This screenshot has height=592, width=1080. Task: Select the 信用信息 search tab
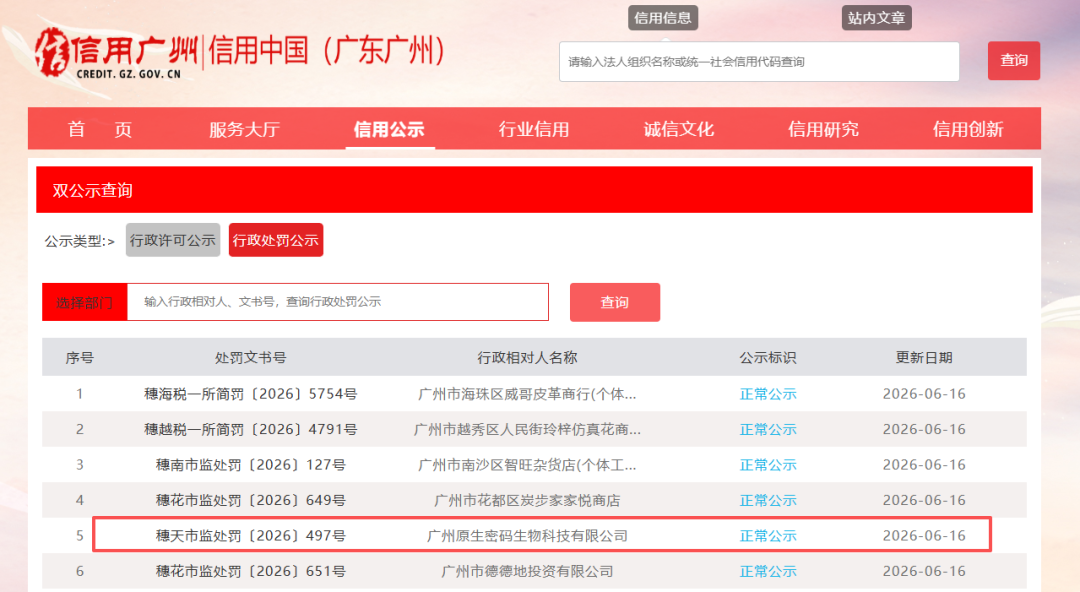663,18
